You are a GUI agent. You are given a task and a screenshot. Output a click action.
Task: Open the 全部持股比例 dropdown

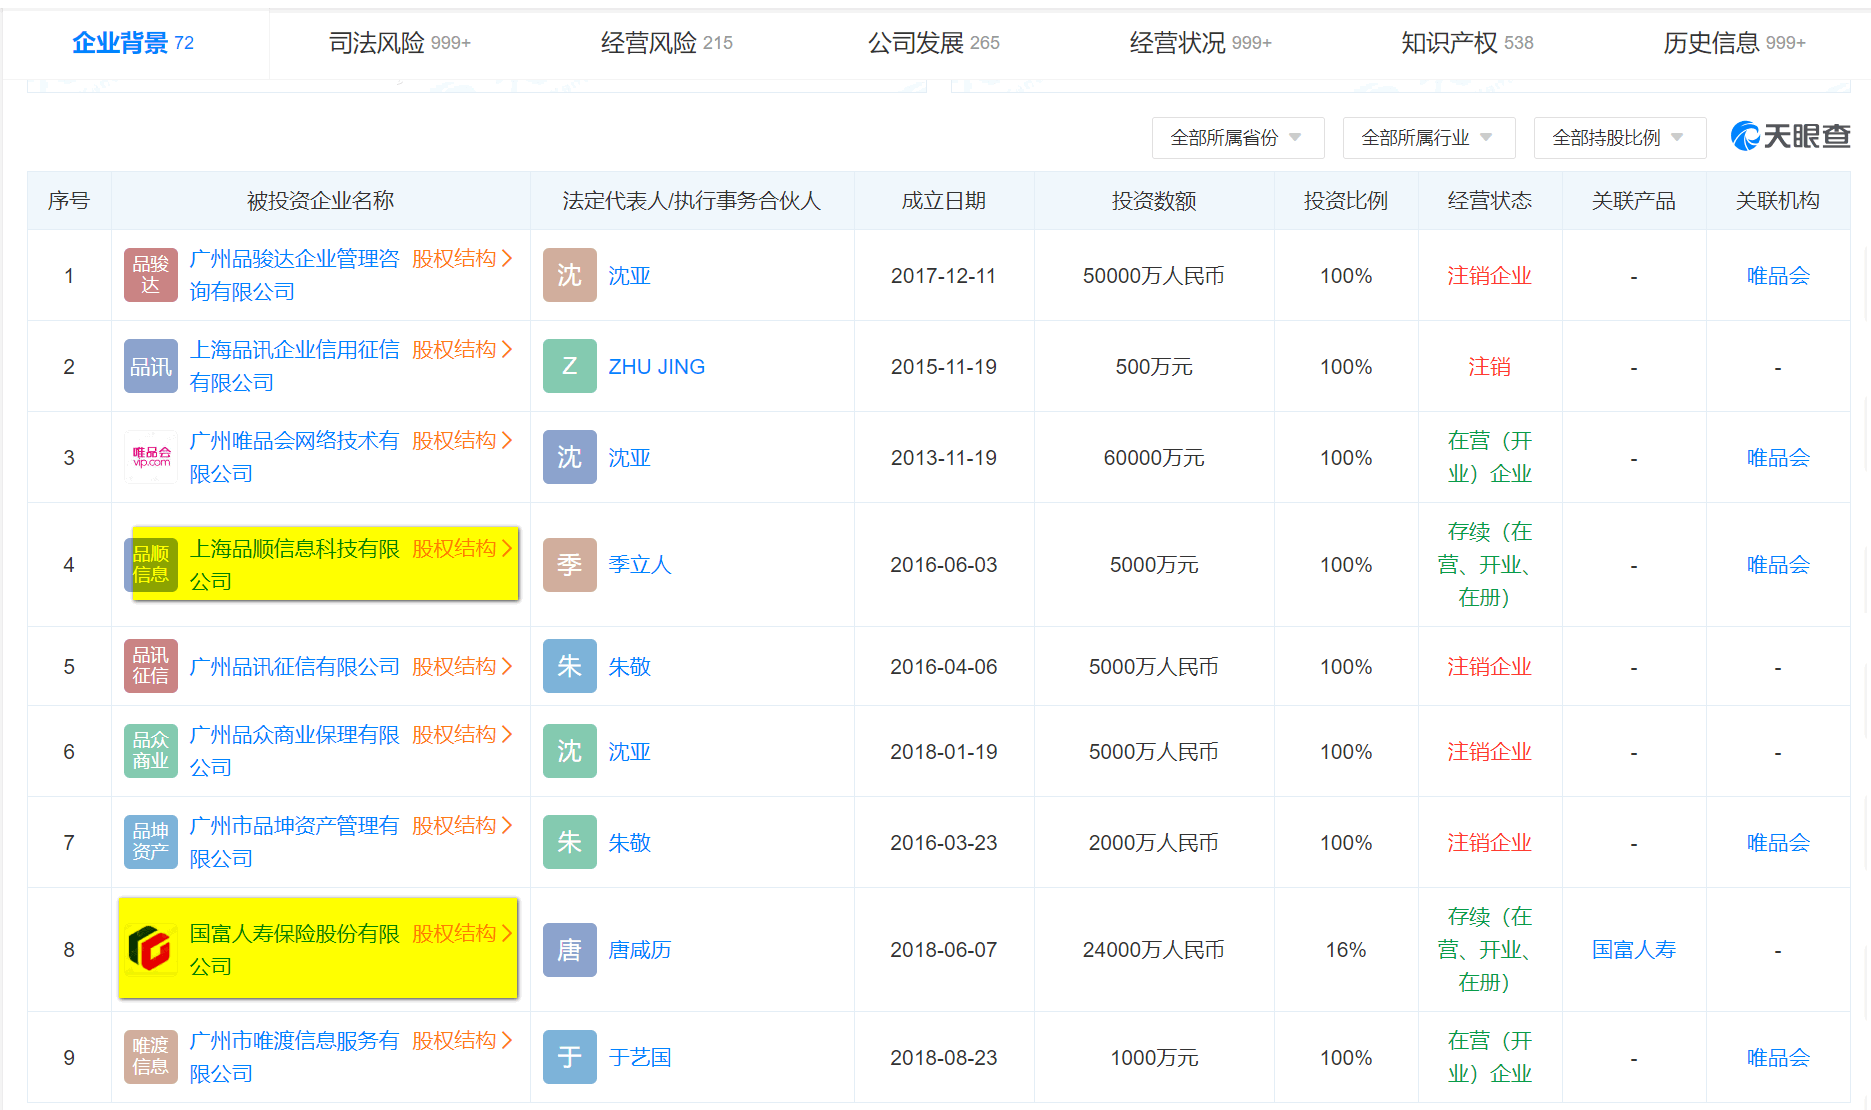coord(1620,138)
